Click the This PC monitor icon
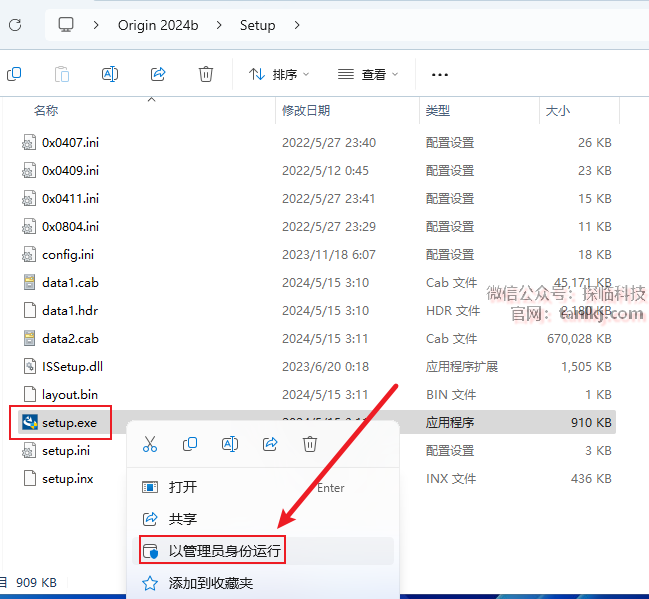 66,25
